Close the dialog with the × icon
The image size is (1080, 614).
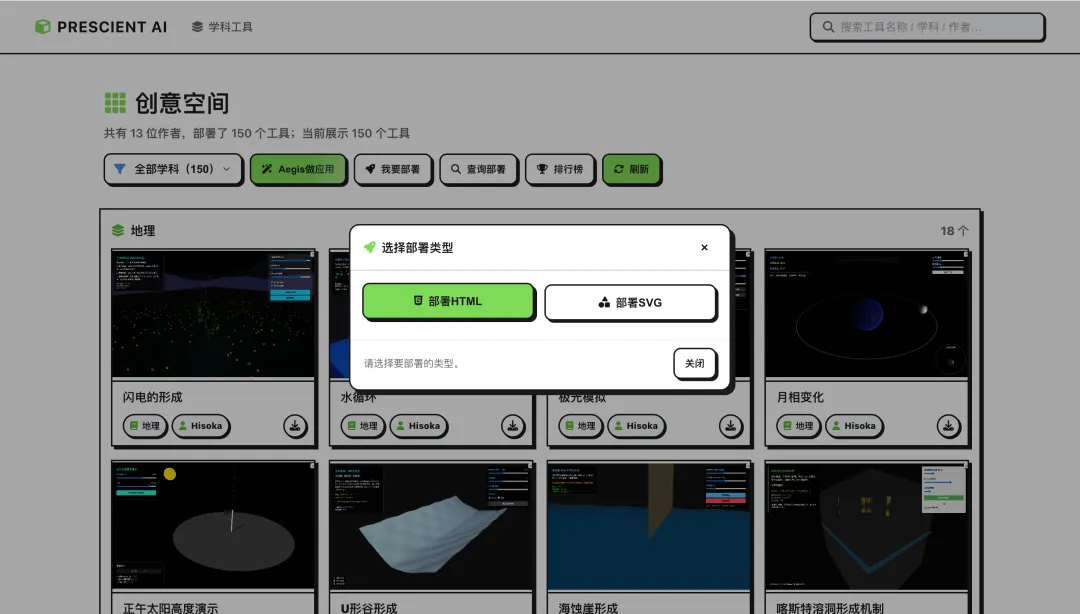(x=704, y=247)
